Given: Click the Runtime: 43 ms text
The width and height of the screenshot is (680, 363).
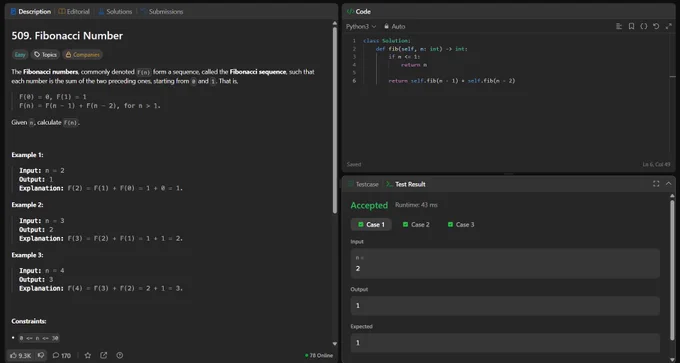Looking at the screenshot, I should [416, 205].
